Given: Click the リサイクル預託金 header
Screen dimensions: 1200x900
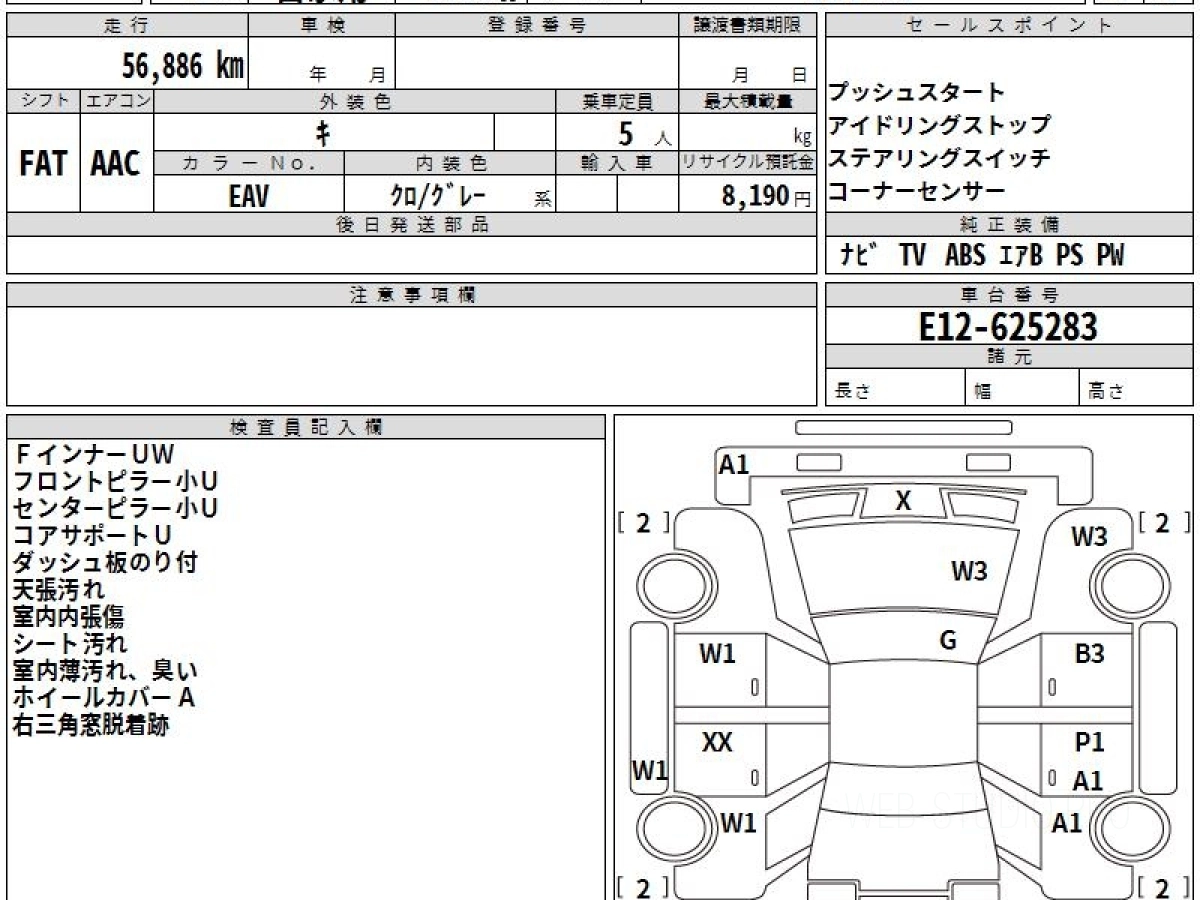Looking at the screenshot, I should [x=748, y=162].
